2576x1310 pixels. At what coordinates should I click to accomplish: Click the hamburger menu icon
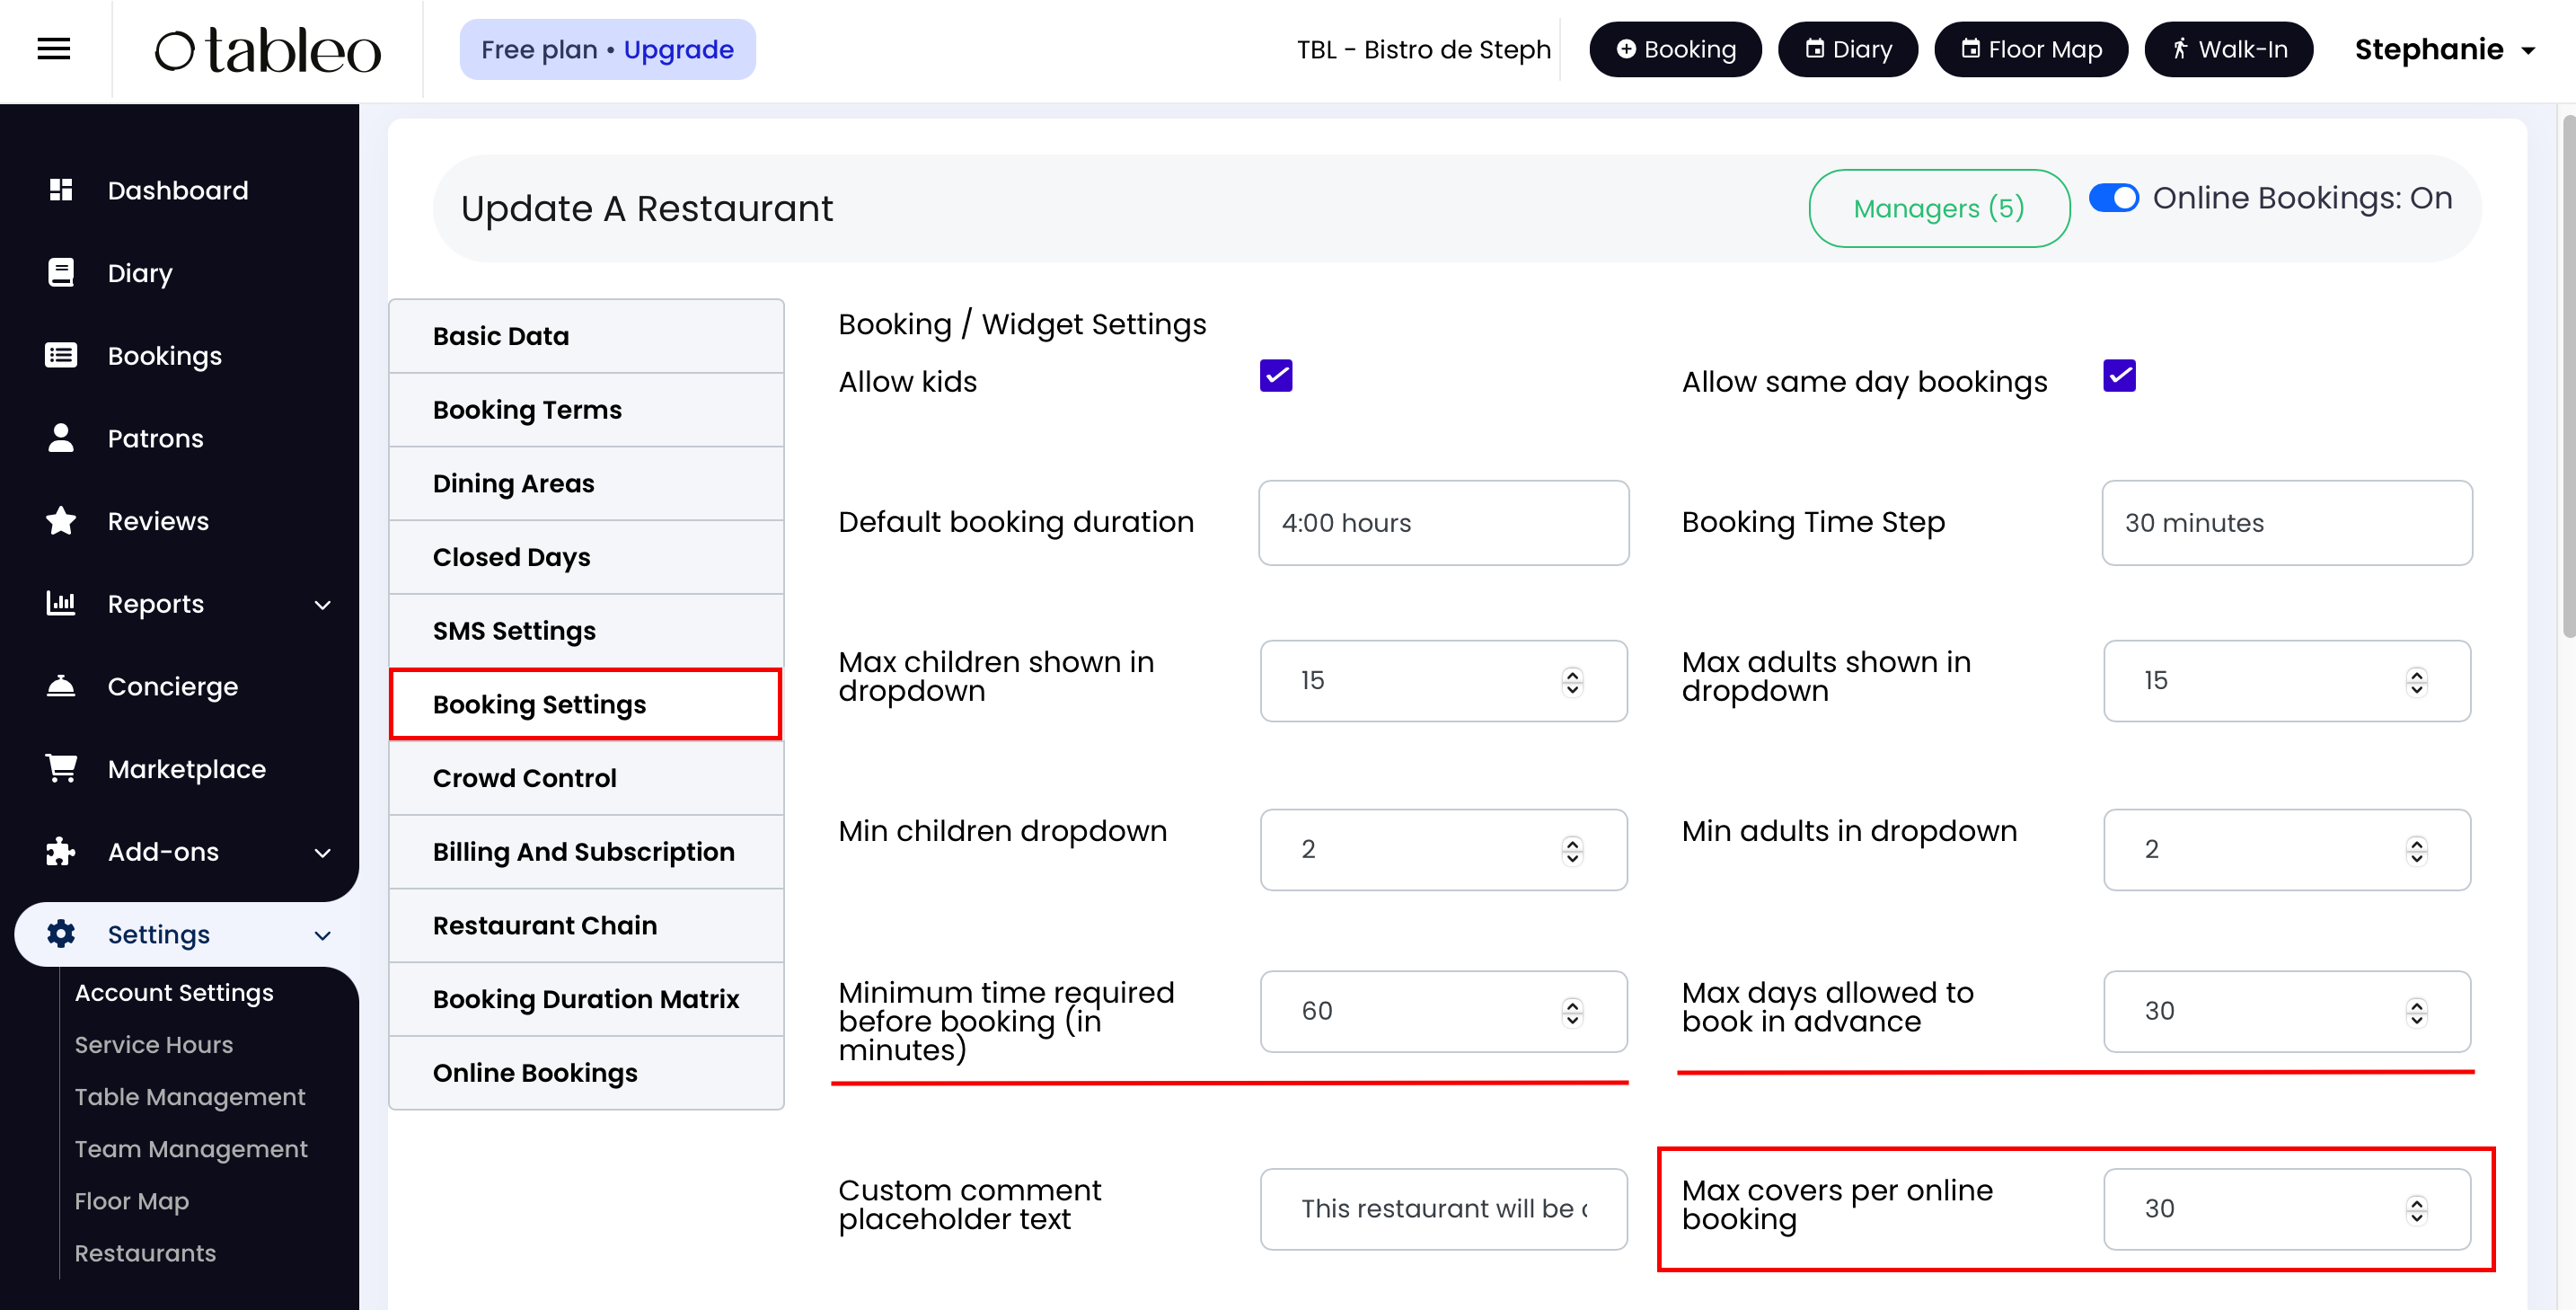tap(53, 49)
